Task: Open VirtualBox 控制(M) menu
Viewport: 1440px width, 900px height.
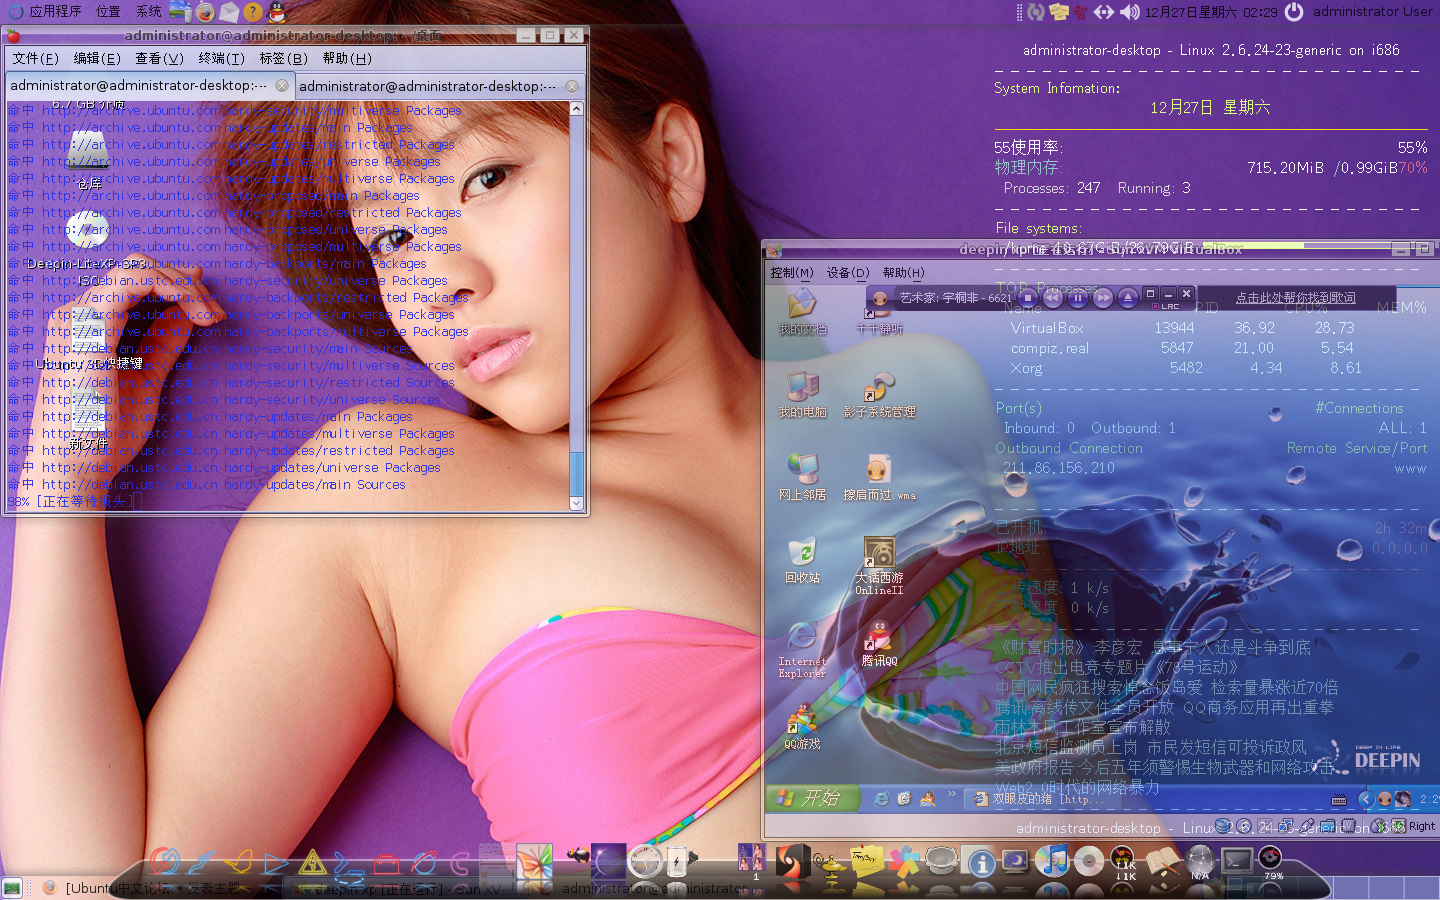Action: tap(791, 272)
